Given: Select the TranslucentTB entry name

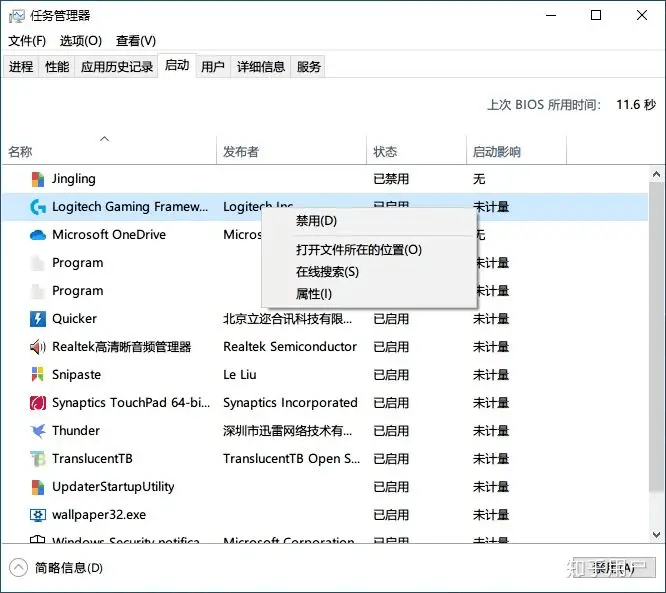Looking at the screenshot, I should [92, 459].
